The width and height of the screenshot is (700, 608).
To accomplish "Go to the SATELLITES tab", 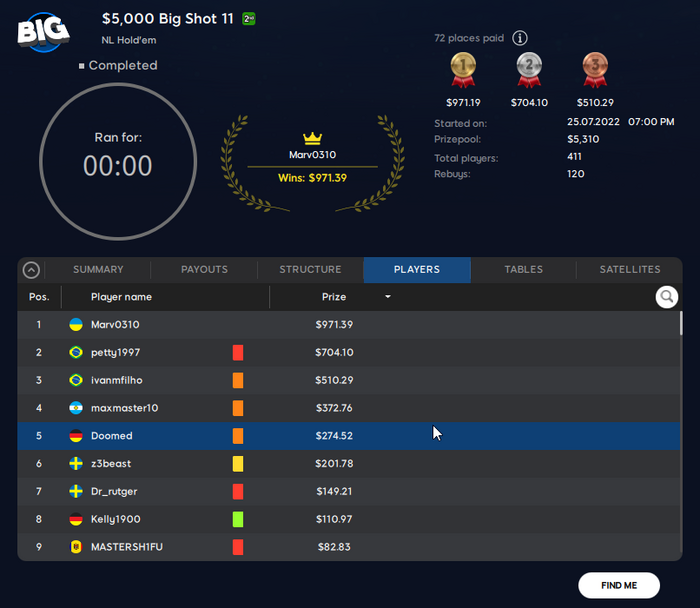I will pos(629,270).
